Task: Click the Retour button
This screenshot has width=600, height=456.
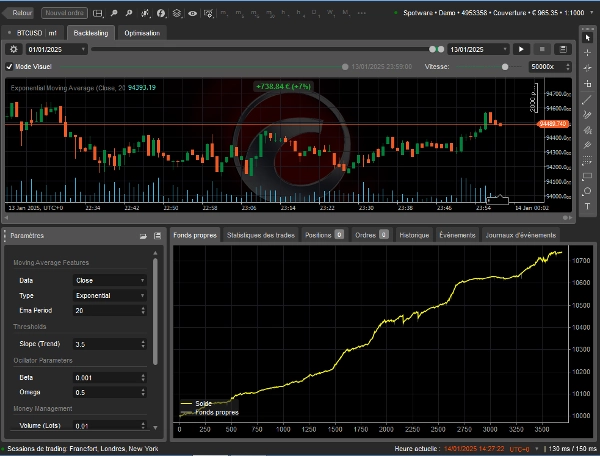Action: click(18, 13)
